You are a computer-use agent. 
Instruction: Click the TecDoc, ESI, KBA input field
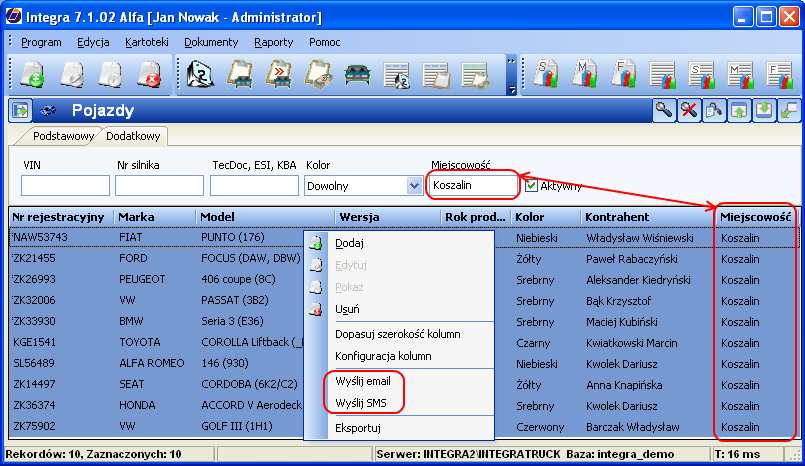254,186
